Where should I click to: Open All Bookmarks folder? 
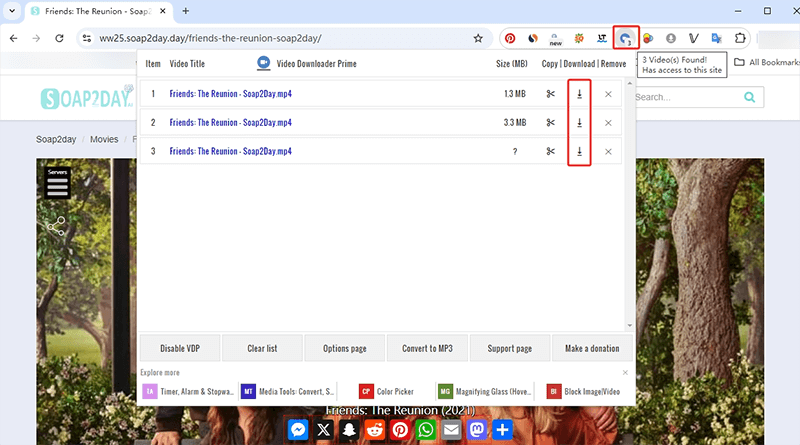767,62
